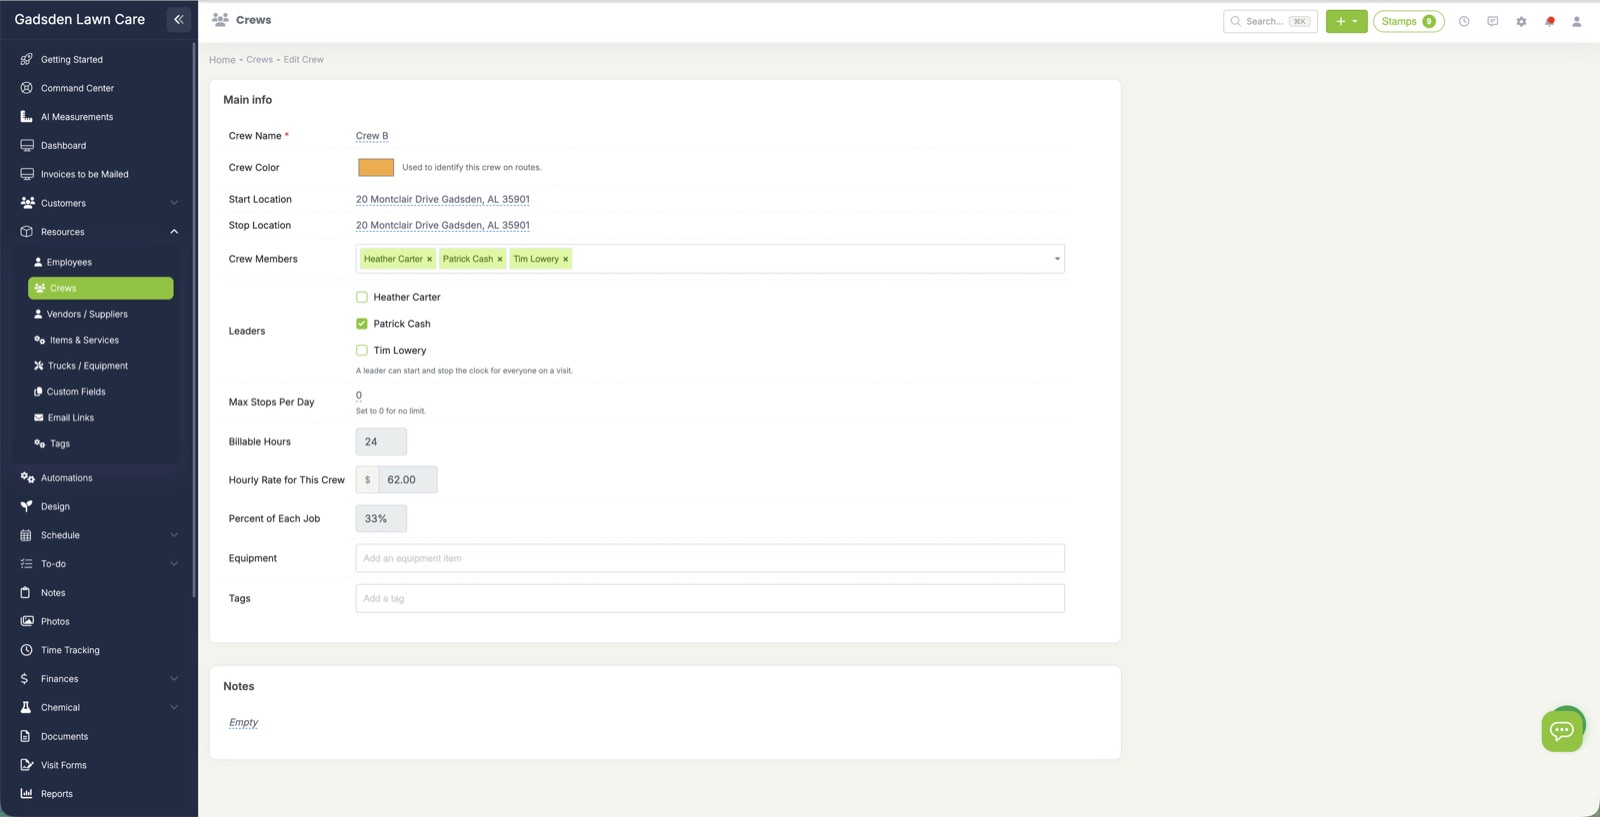This screenshot has width=1600, height=817.
Task: Click the Billable Hours field
Action: click(381, 442)
